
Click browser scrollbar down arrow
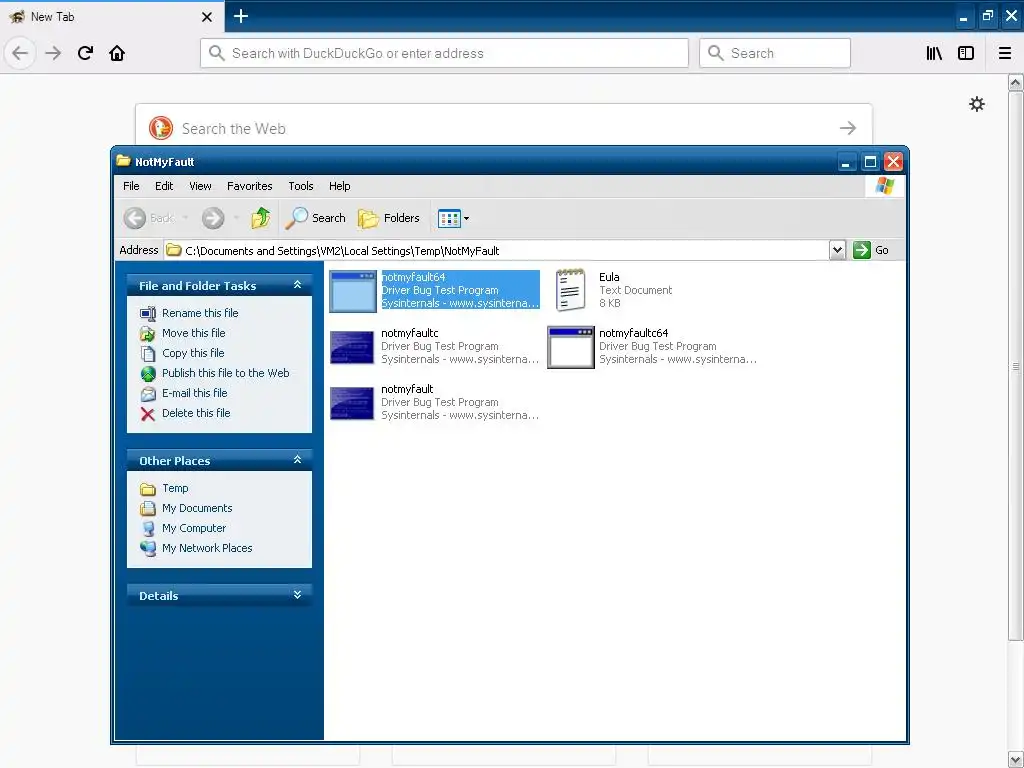(x=1016, y=760)
